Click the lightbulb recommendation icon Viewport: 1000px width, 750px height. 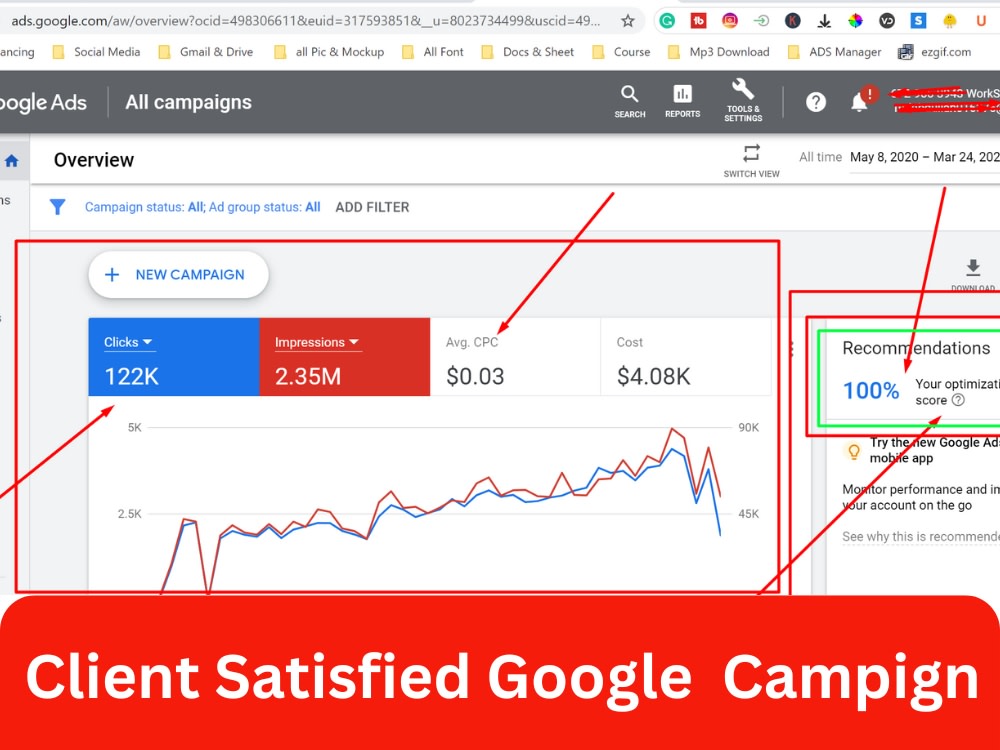[853, 451]
